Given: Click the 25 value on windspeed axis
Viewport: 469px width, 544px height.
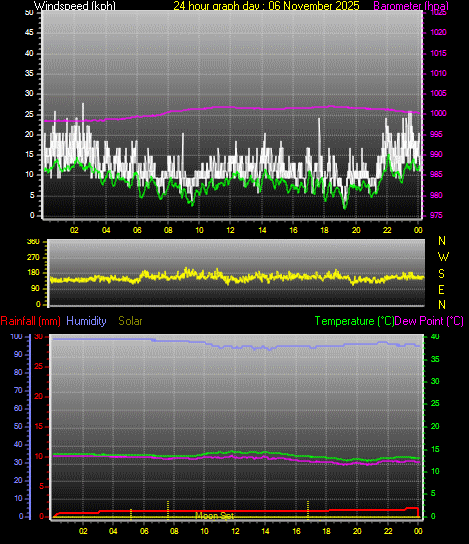Looking at the screenshot, I should pyautogui.click(x=29, y=114).
